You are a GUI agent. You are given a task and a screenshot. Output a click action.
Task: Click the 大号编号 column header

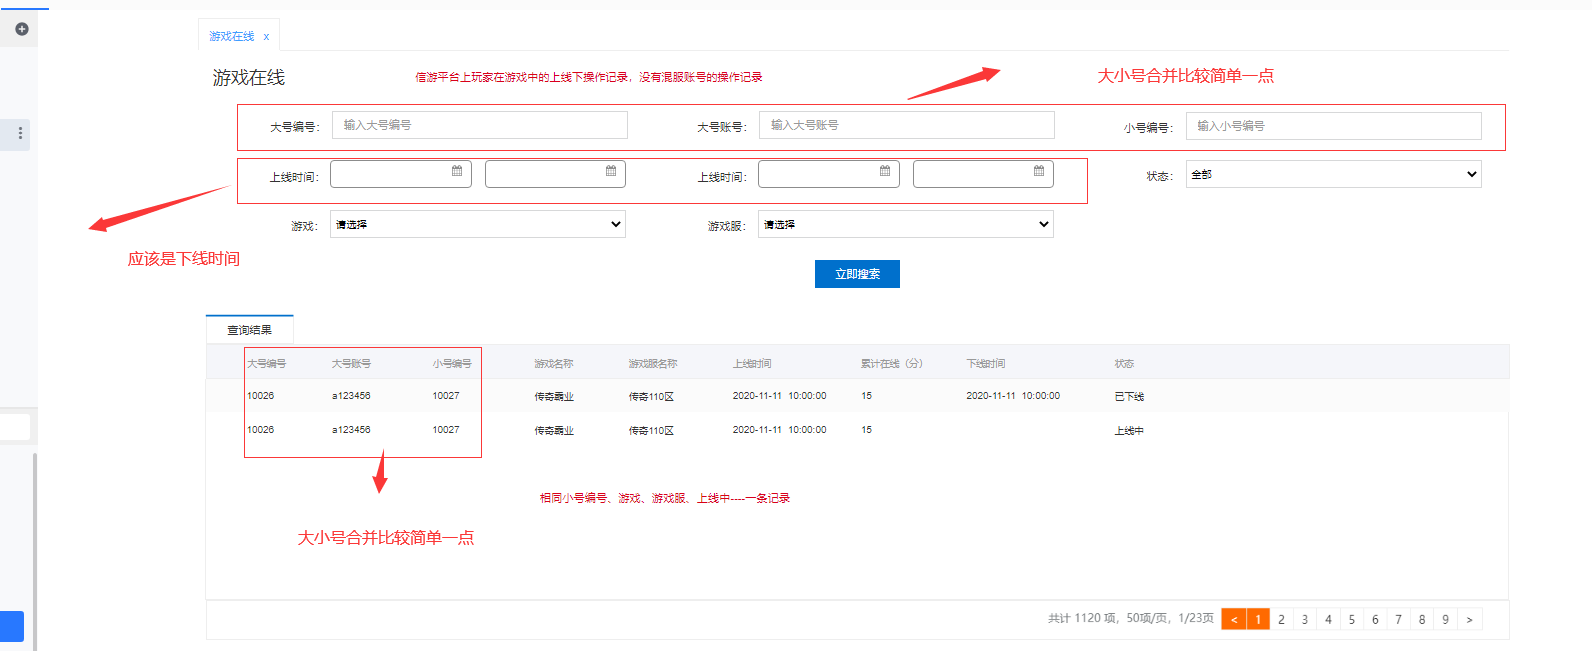coord(267,363)
